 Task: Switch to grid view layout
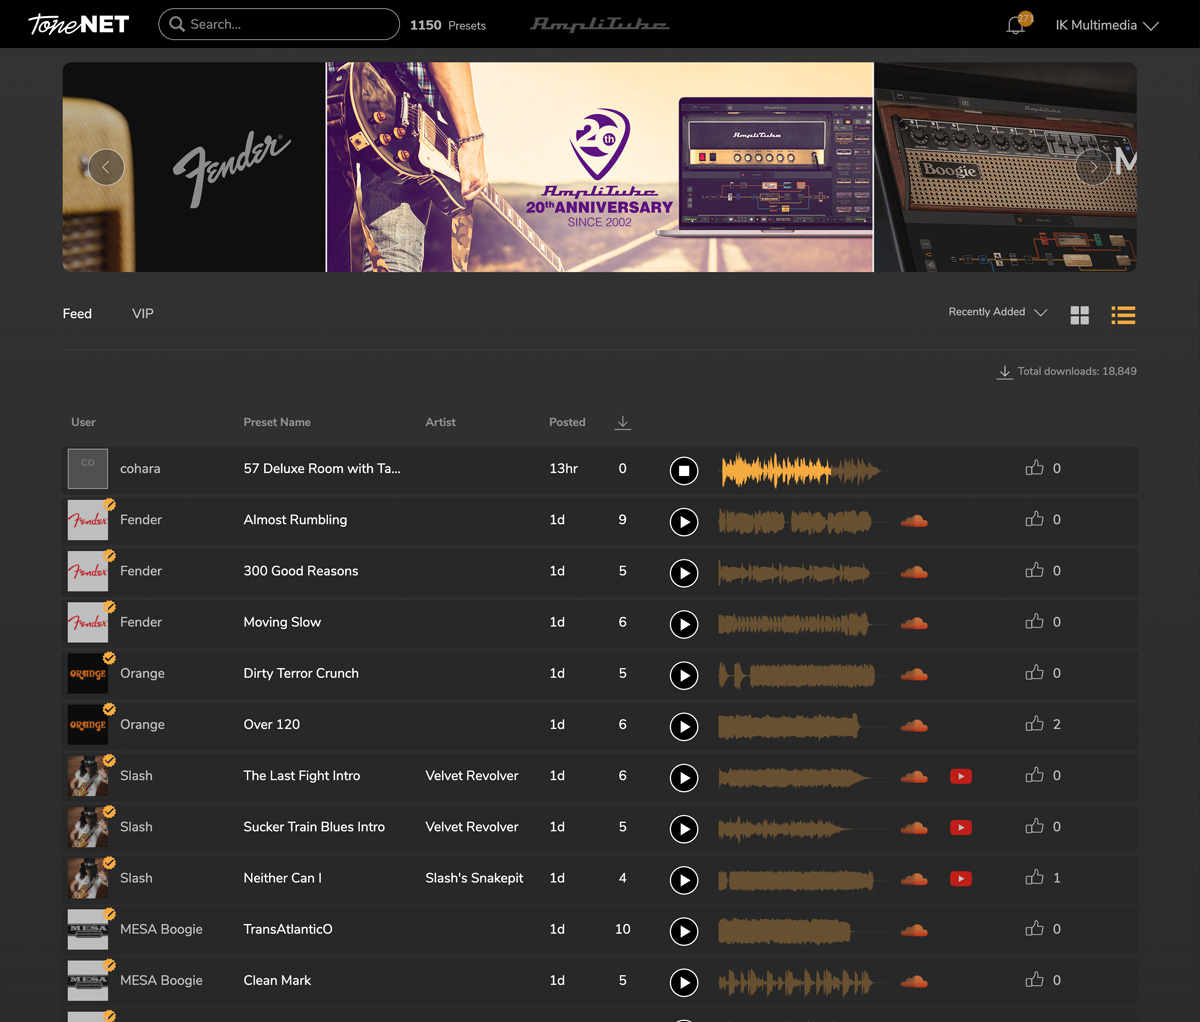(x=1080, y=315)
